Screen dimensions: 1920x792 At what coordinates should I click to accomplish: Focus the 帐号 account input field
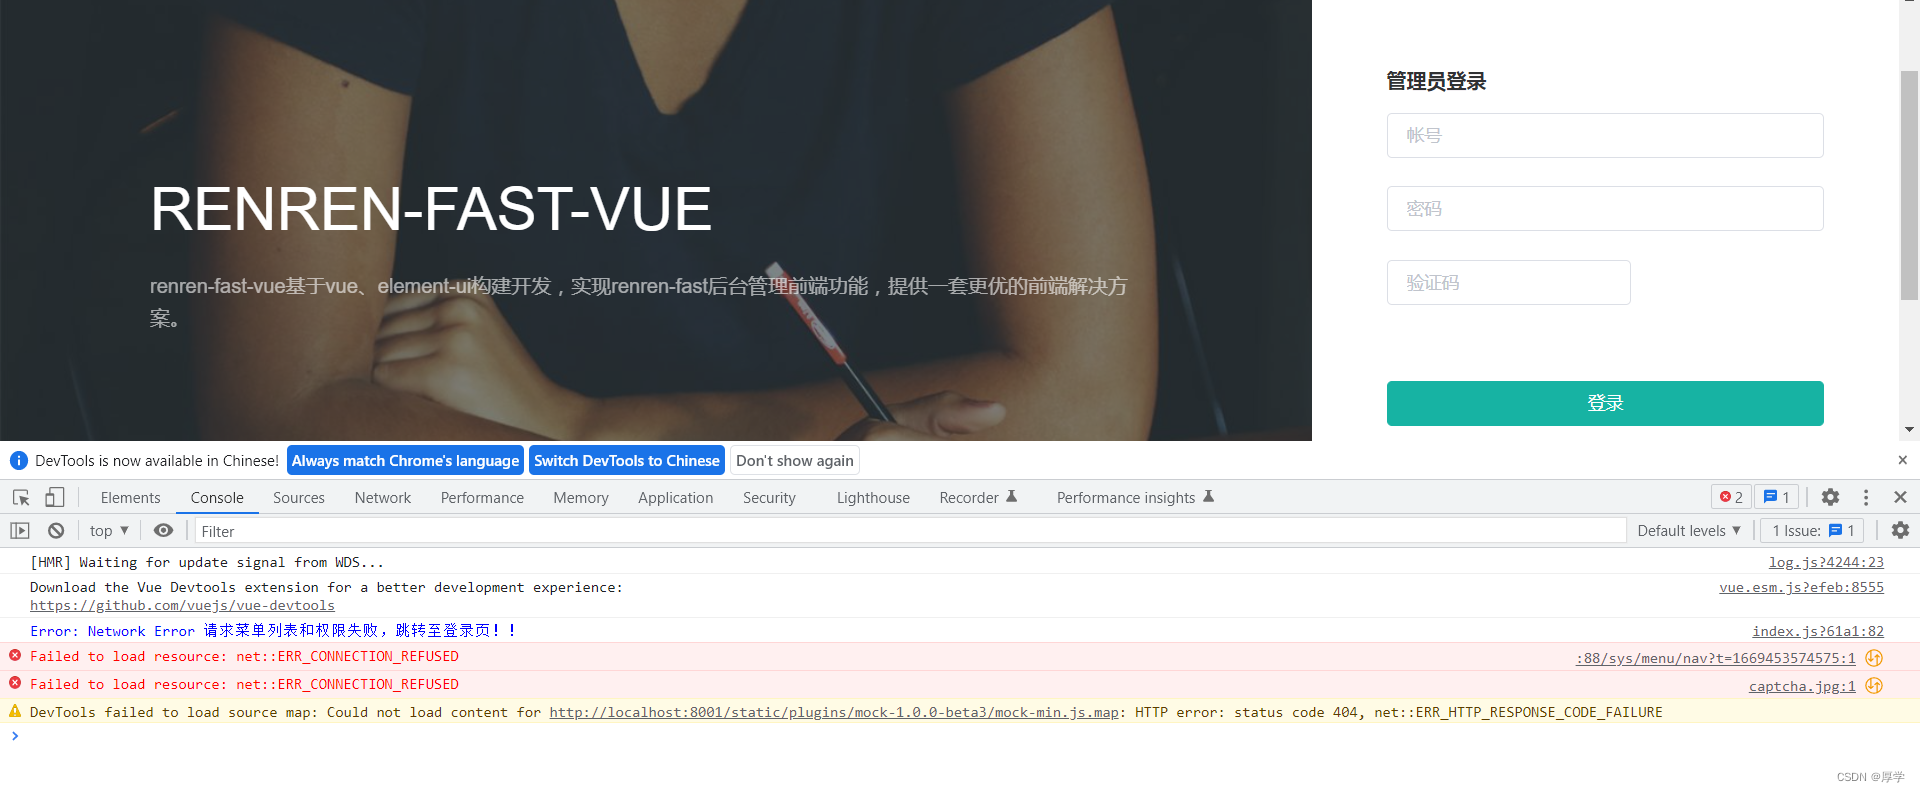tap(1605, 135)
